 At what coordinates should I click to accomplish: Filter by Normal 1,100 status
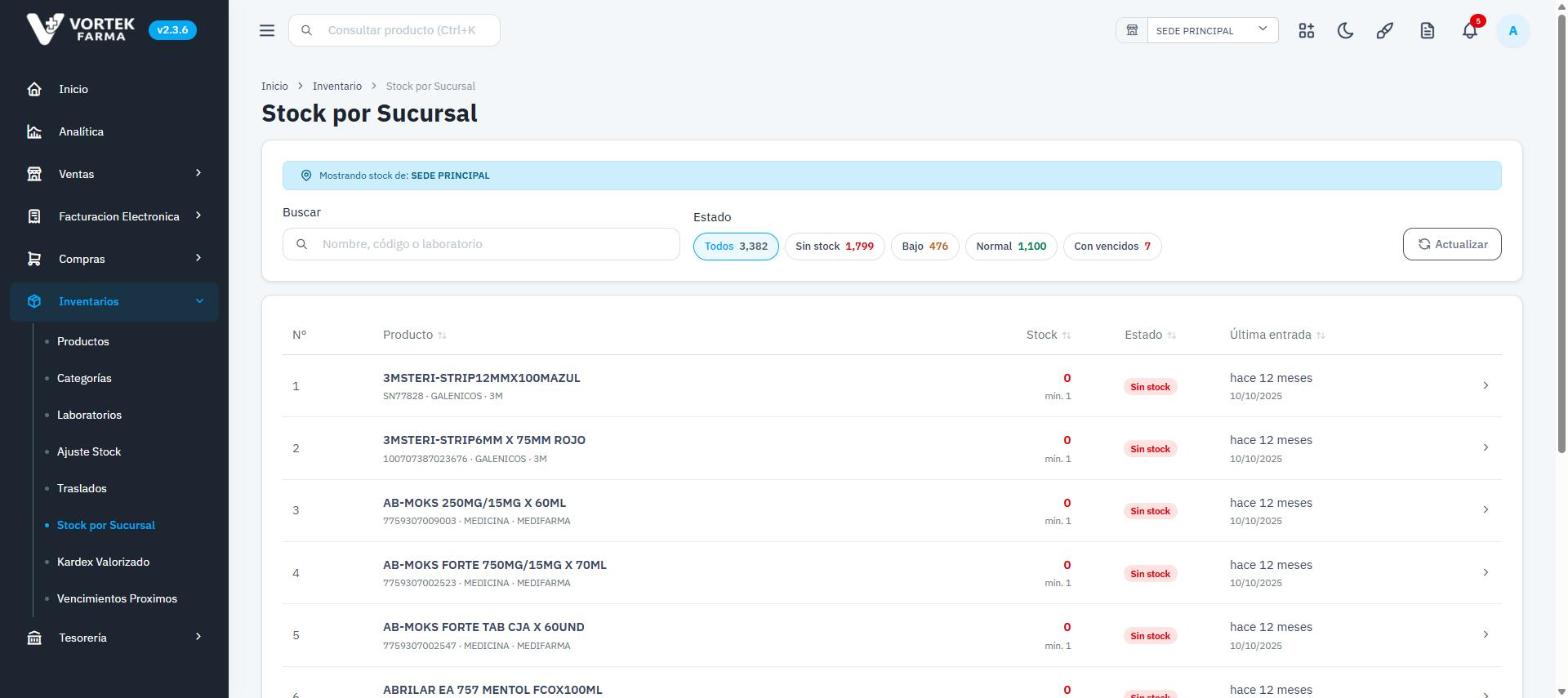point(1011,246)
